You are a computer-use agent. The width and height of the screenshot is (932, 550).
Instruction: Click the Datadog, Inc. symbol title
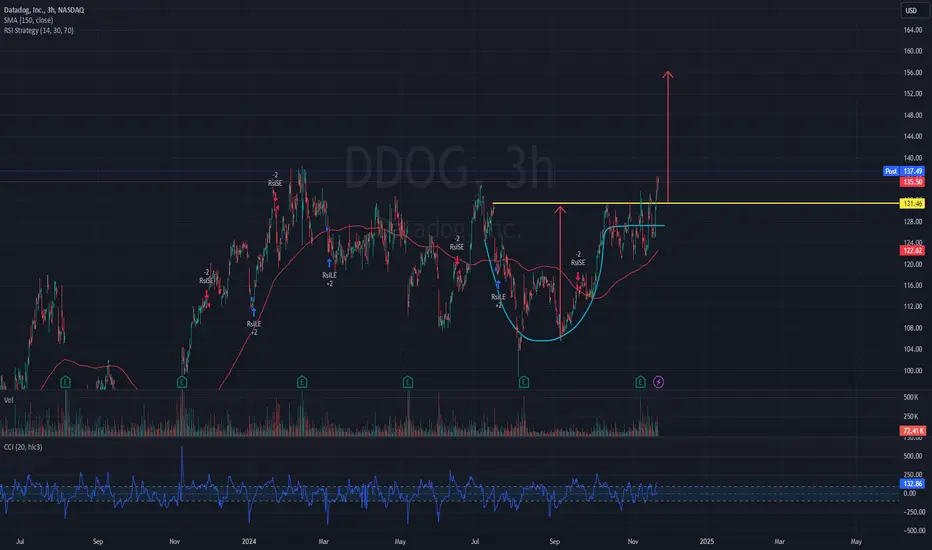coord(44,10)
